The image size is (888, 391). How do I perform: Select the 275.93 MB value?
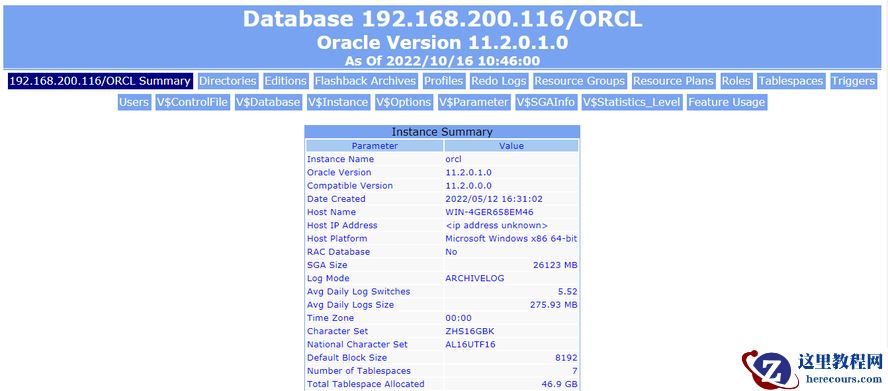(x=553, y=305)
